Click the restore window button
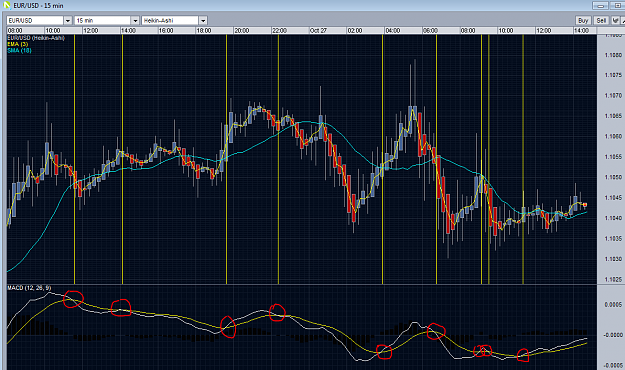Viewport: 625px width, 370px height. tap(618, 6)
